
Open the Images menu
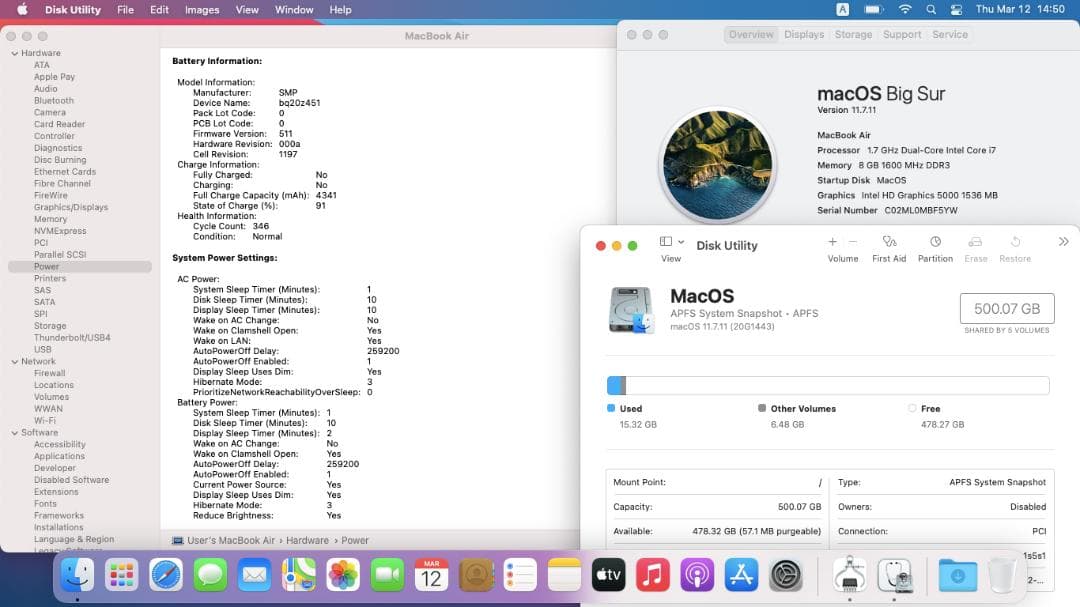(202, 10)
